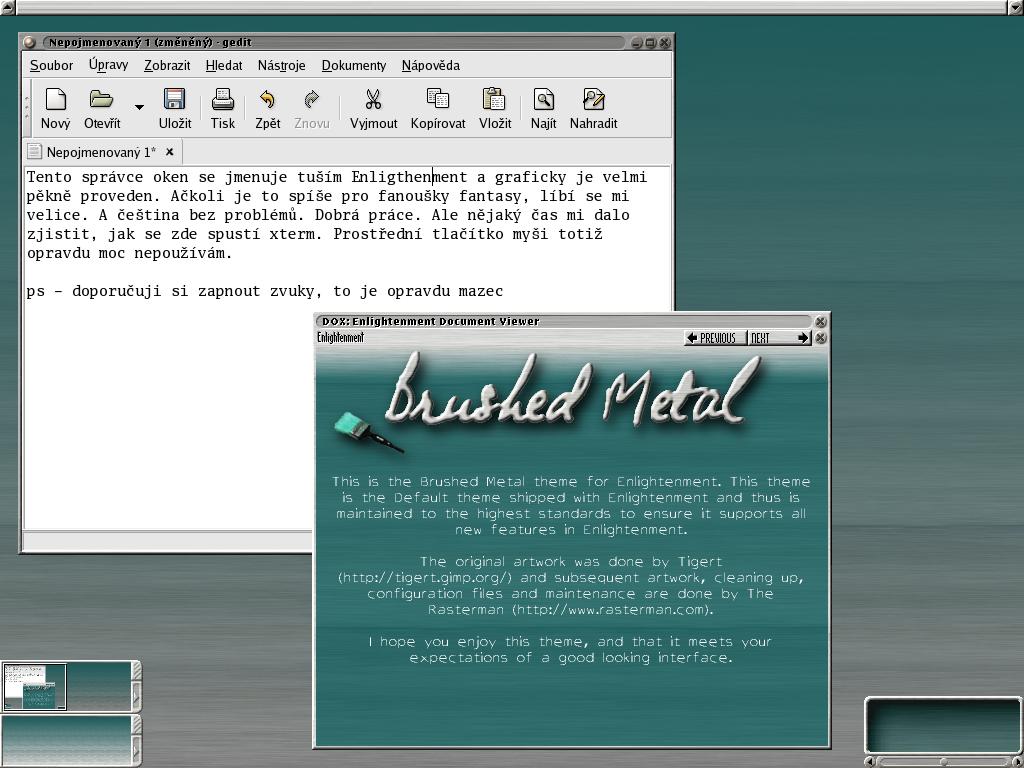Click the arrow button on the lower pager

coord(136,748)
